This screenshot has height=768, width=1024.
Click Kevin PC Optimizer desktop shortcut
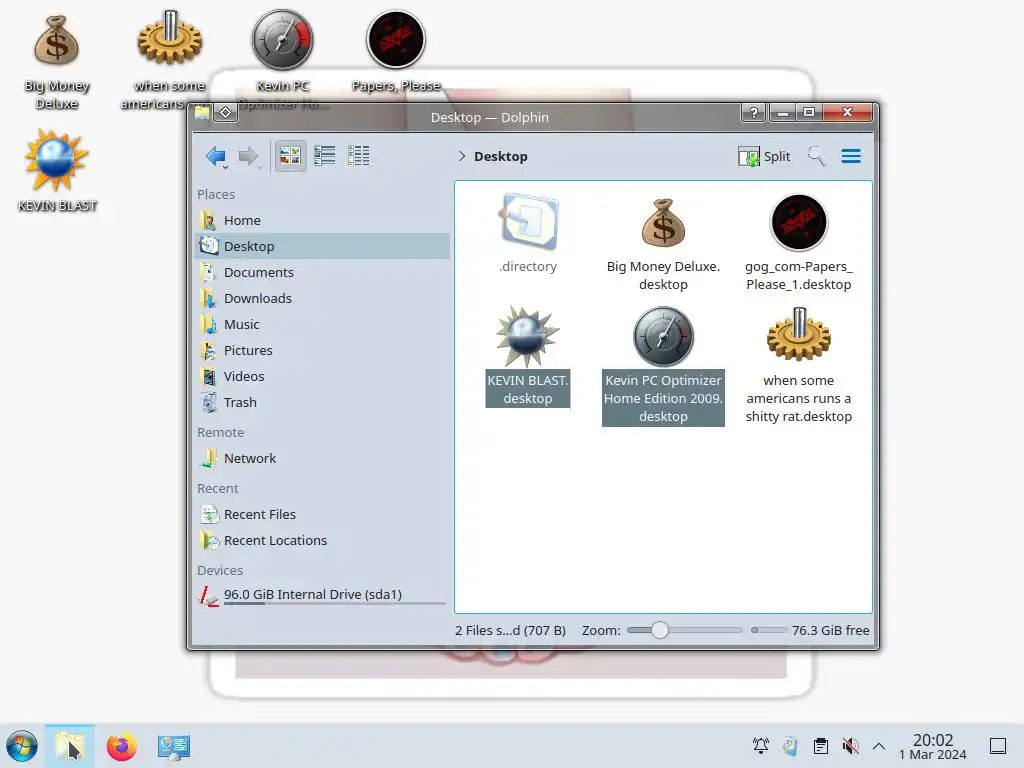(x=283, y=60)
